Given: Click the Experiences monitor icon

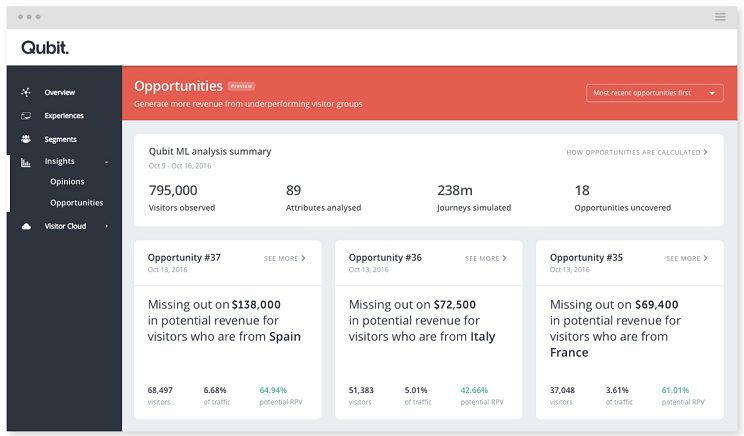Looking at the screenshot, I should (26, 115).
